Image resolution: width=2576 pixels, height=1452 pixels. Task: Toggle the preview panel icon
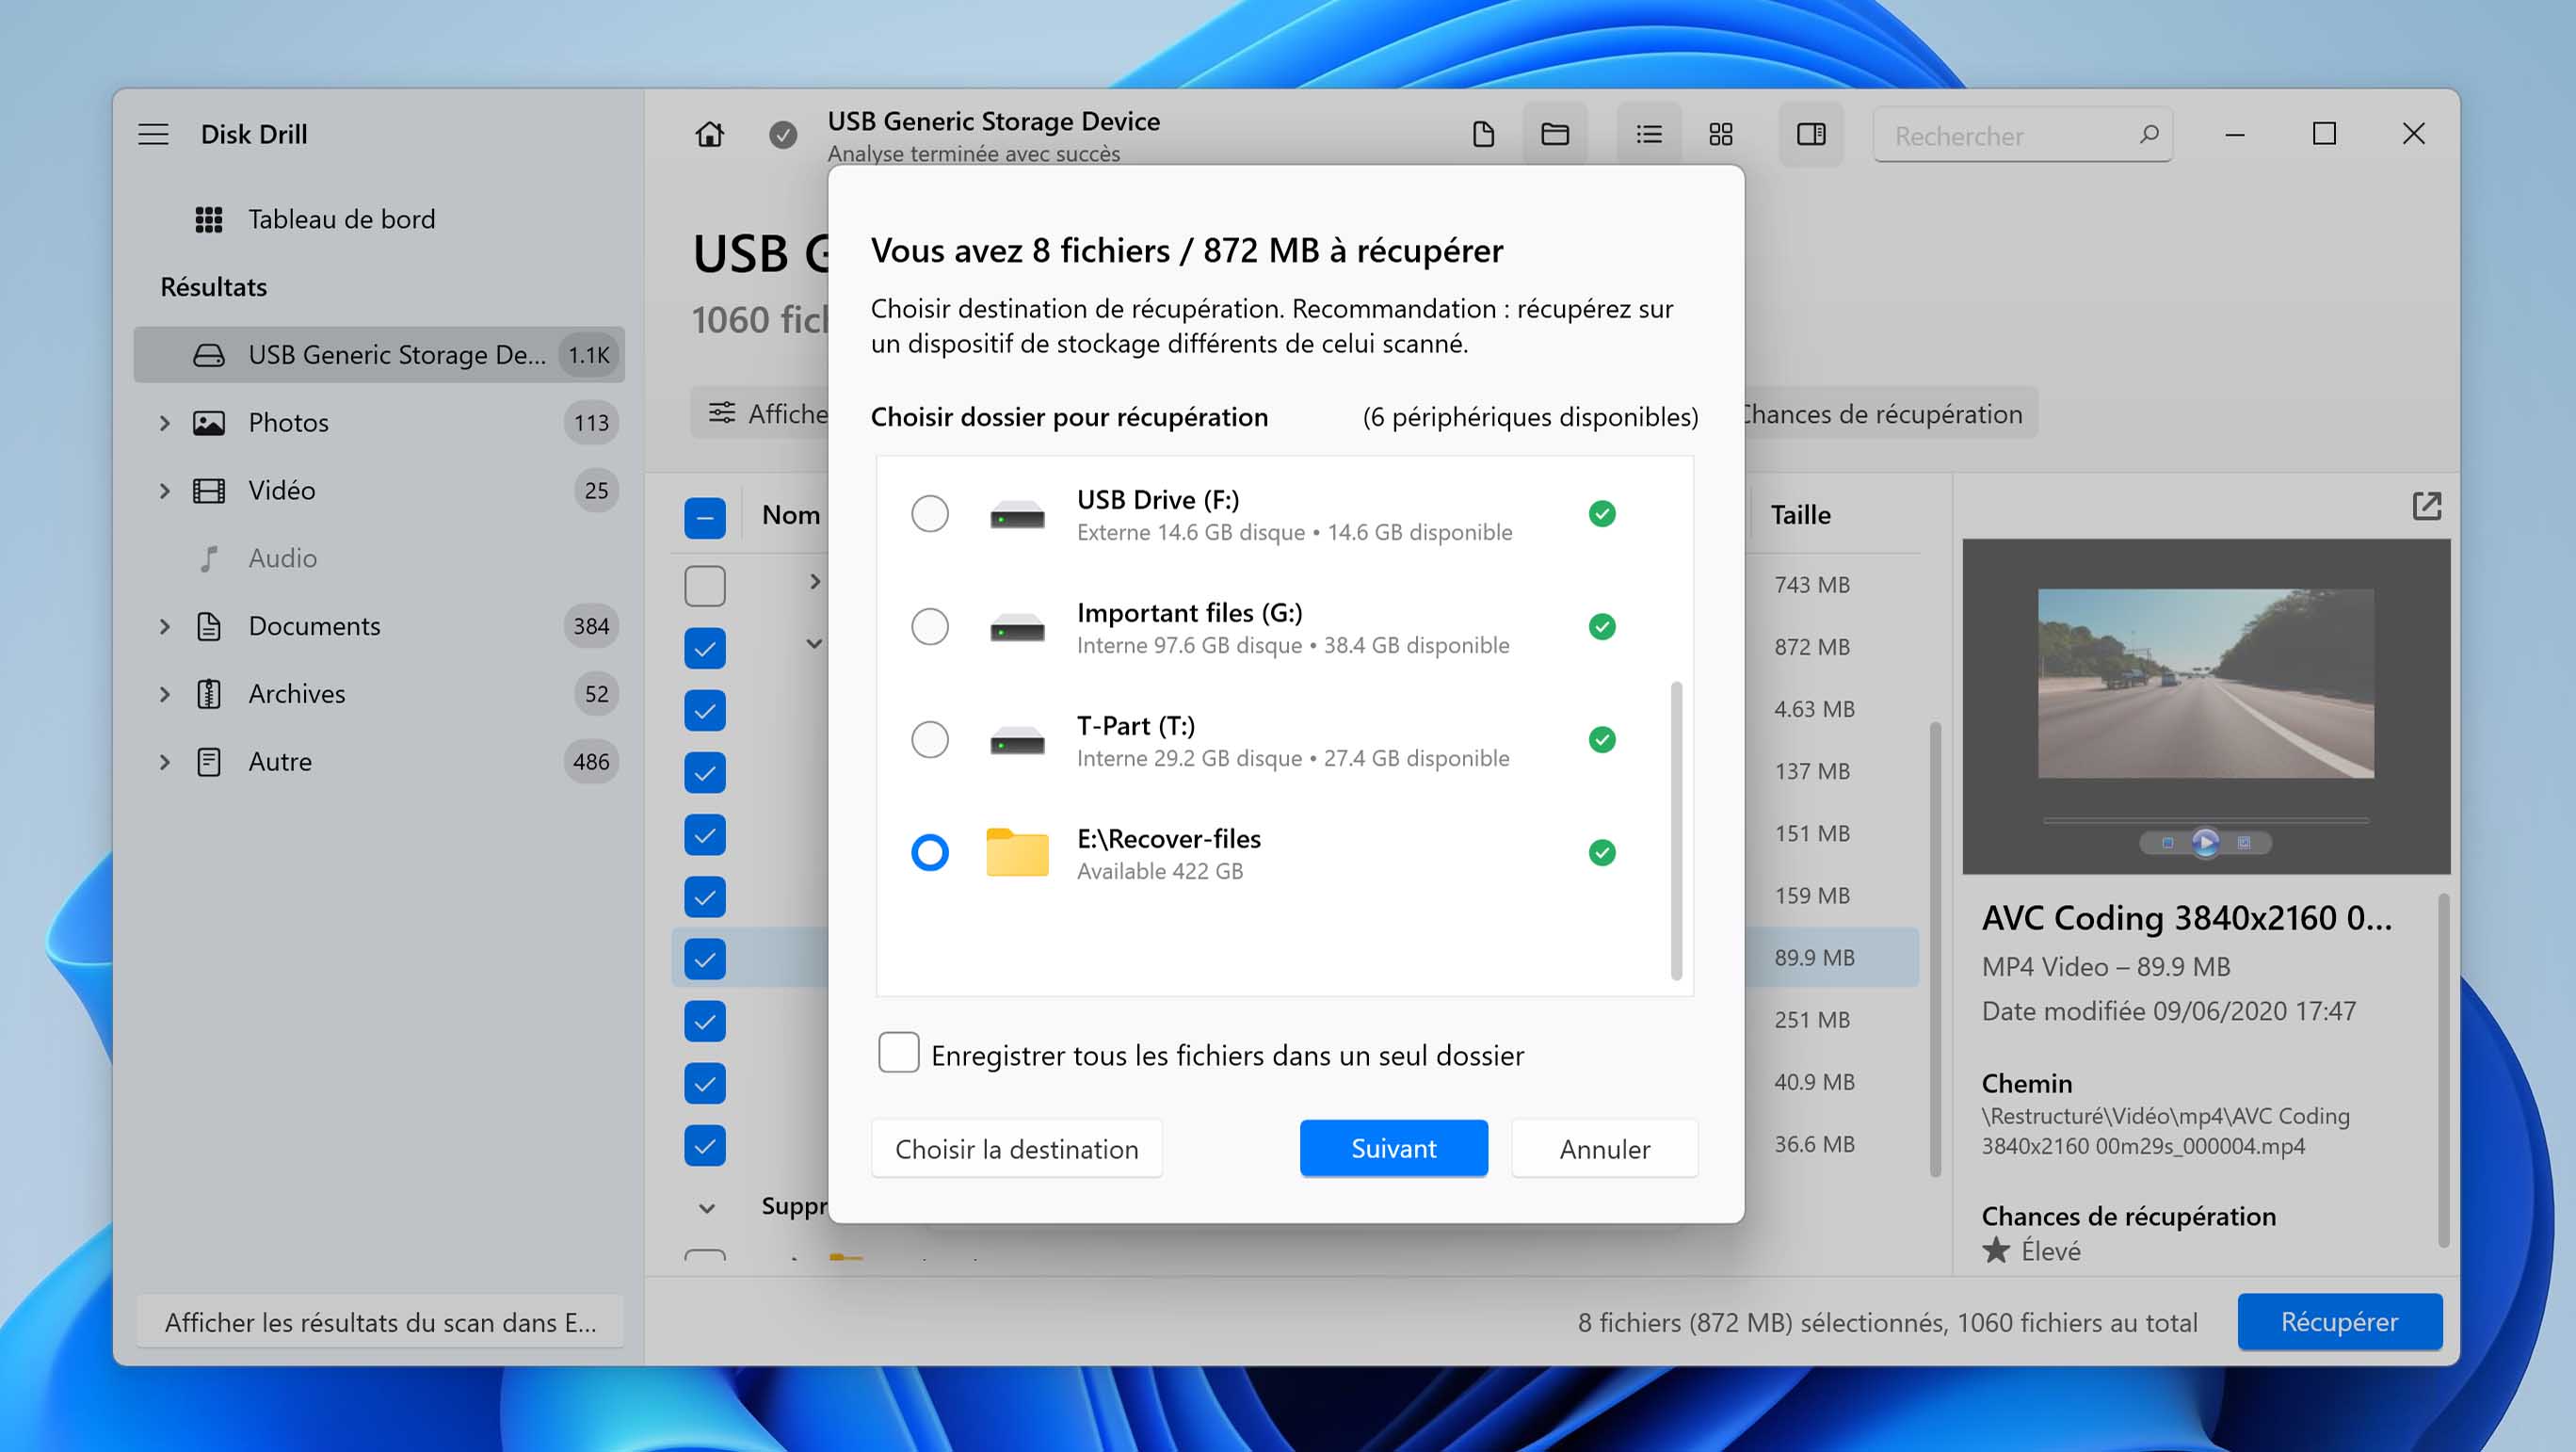(1811, 134)
